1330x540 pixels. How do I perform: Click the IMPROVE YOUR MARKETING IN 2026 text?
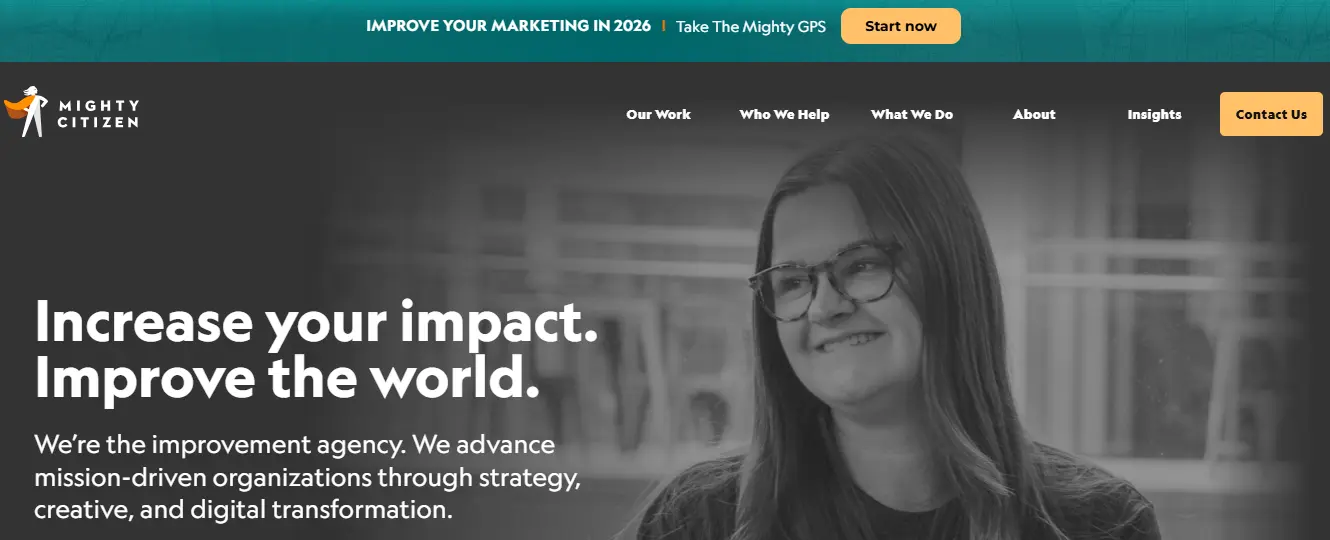[x=508, y=26]
